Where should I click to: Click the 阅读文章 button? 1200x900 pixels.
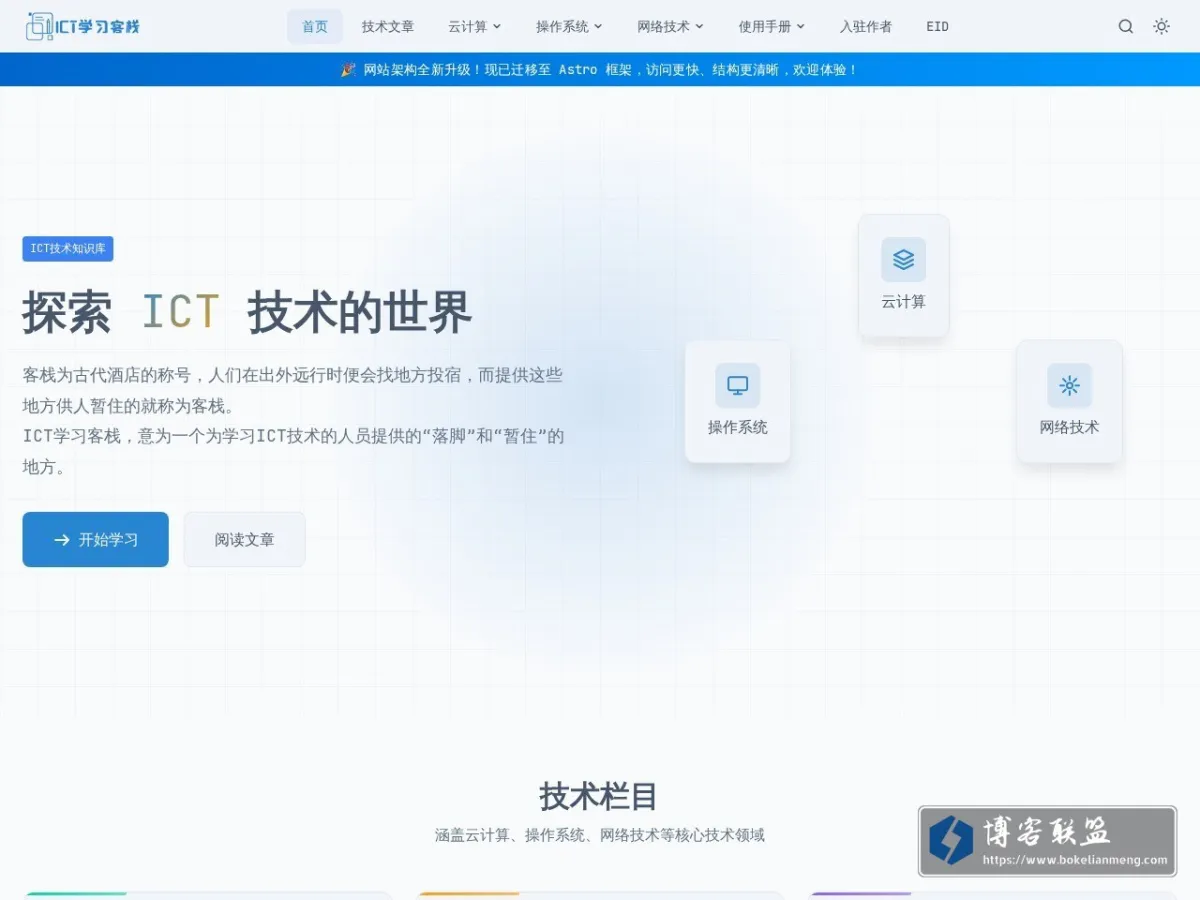(x=244, y=540)
